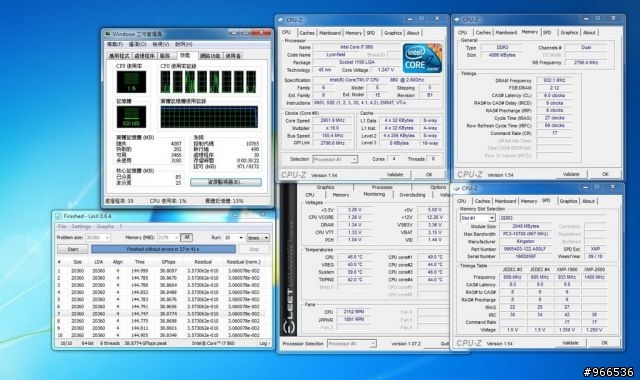Expand the Problem size dropdown in LinX

pyautogui.click(x=107, y=238)
